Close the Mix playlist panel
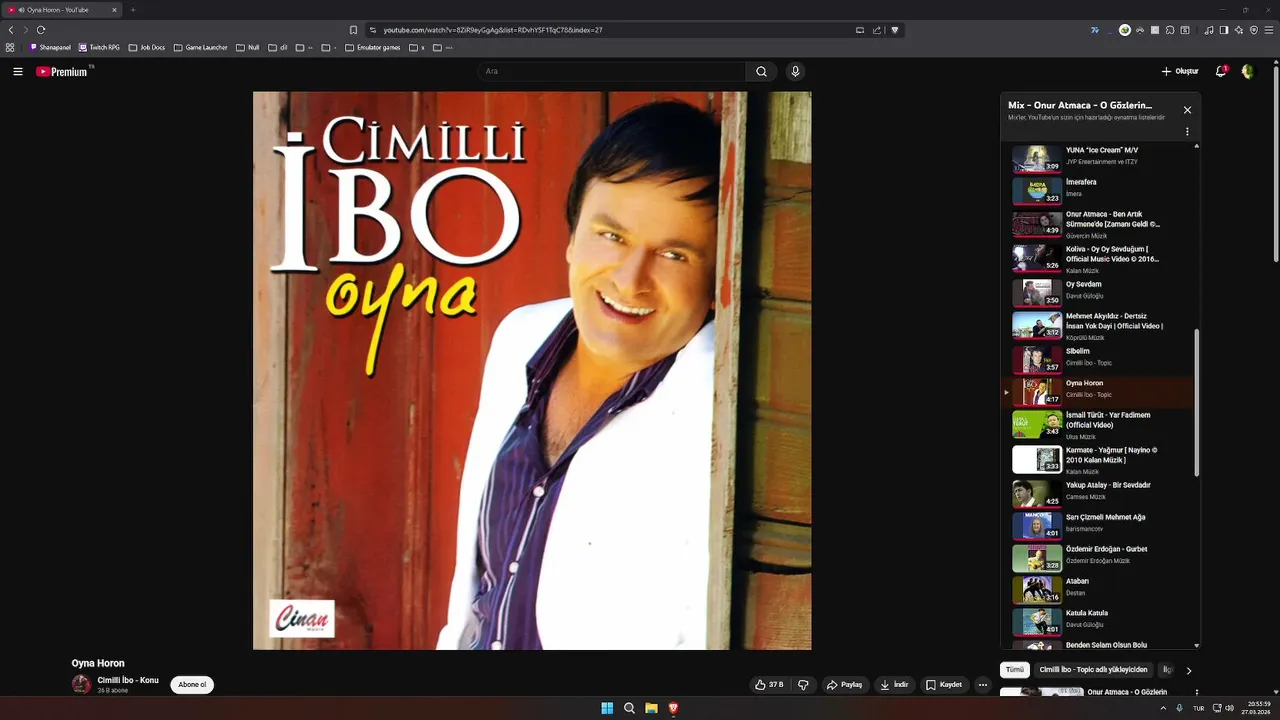The image size is (1280, 720). point(1187,110)
